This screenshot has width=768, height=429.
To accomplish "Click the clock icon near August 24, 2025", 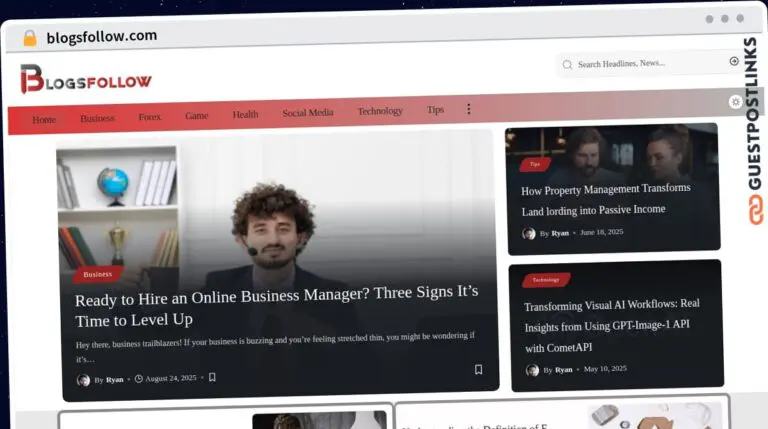I will [139, 379].
